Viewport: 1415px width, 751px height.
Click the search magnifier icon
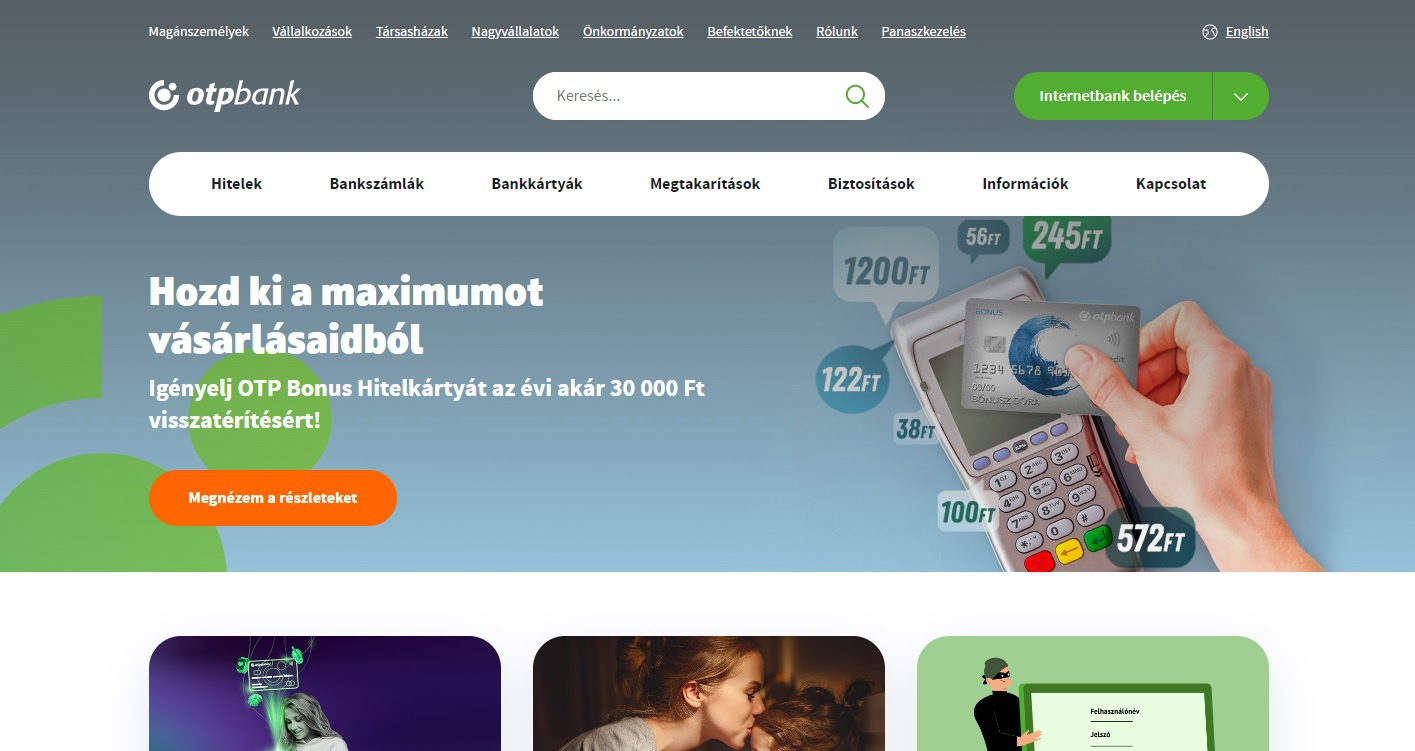(x=857, y=96)
